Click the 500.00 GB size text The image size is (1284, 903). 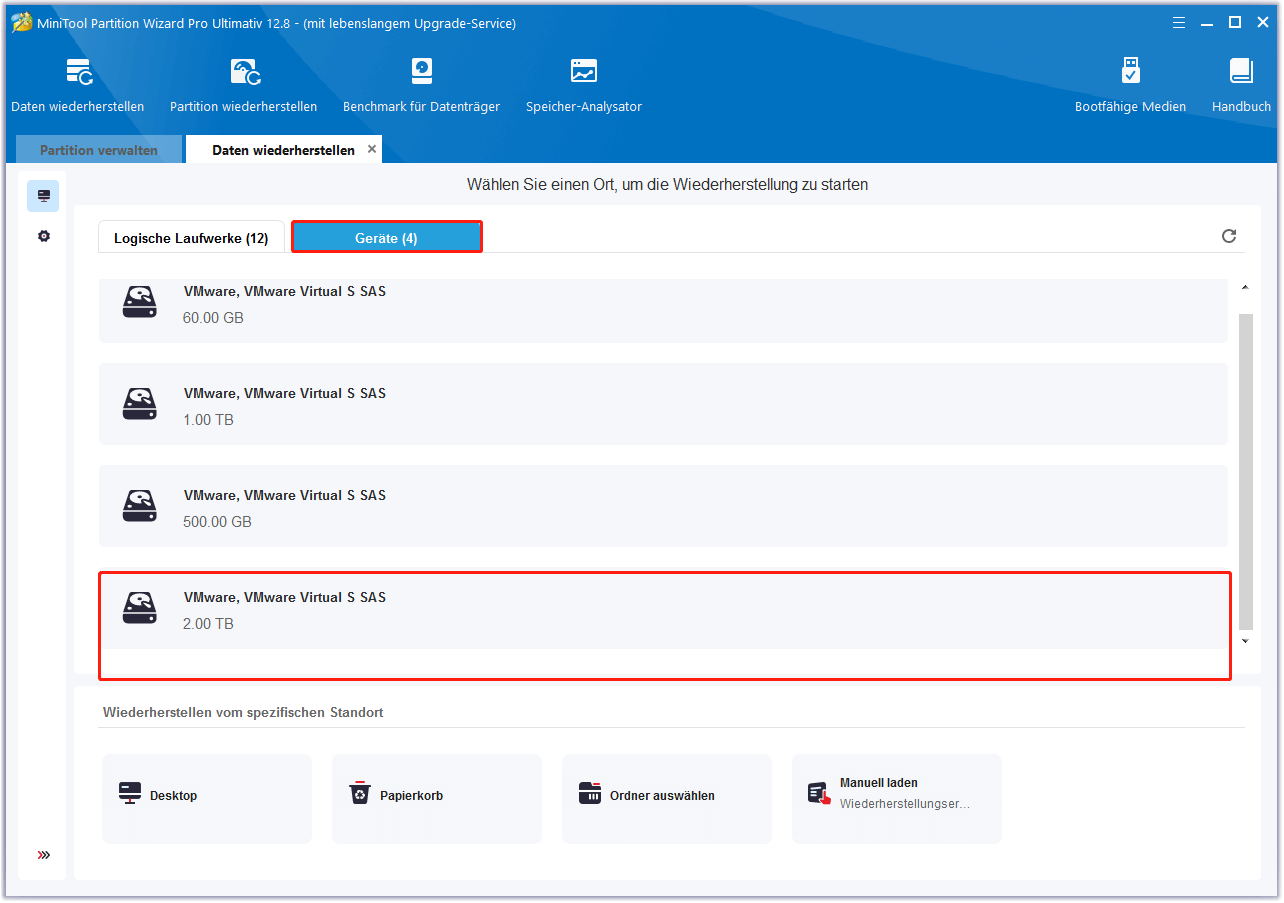[217, 522]
